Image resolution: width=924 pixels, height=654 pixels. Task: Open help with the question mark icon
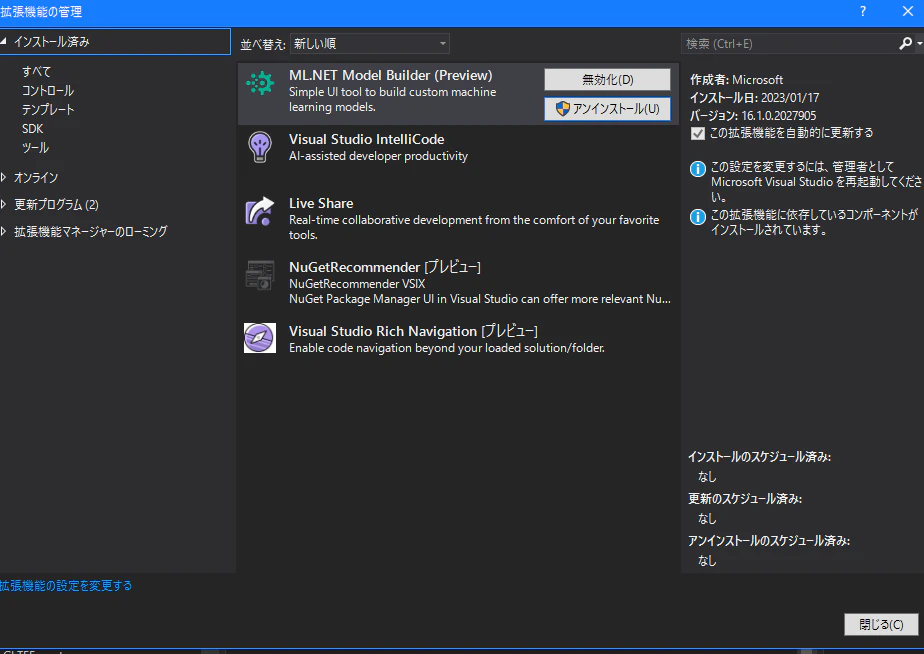point(863,11)
